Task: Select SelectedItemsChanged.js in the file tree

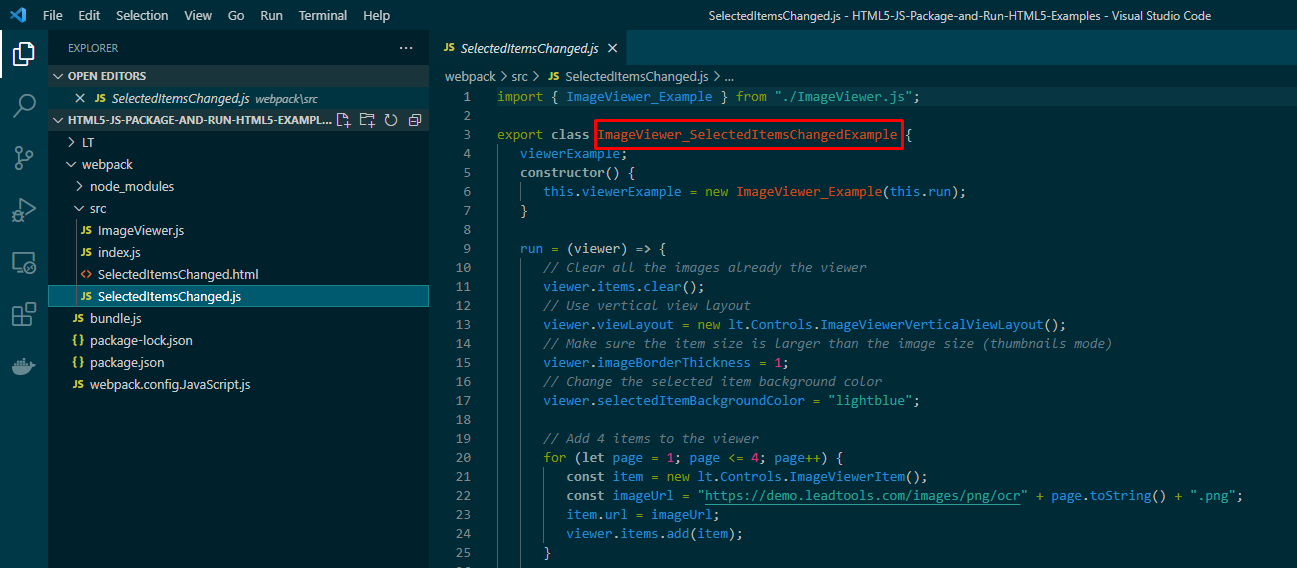Action: 238,296
